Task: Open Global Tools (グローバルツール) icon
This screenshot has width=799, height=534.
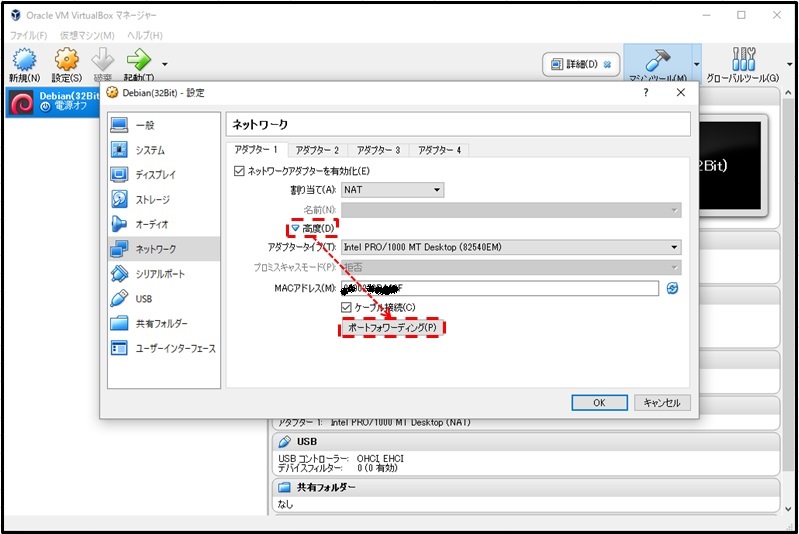Action: (743, 60)
